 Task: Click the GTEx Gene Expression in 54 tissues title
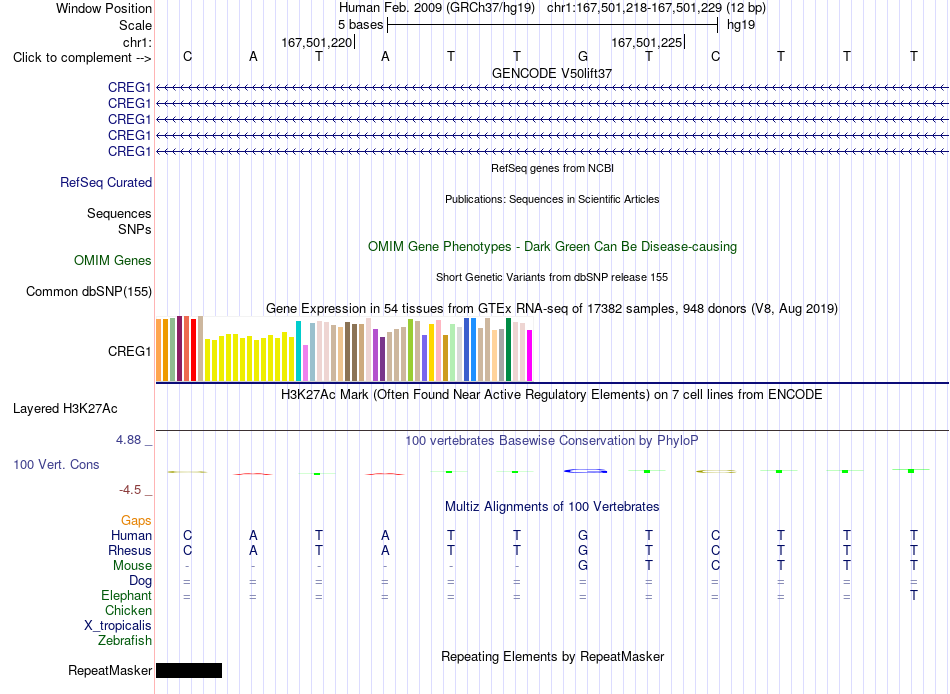tap(552, 309)
